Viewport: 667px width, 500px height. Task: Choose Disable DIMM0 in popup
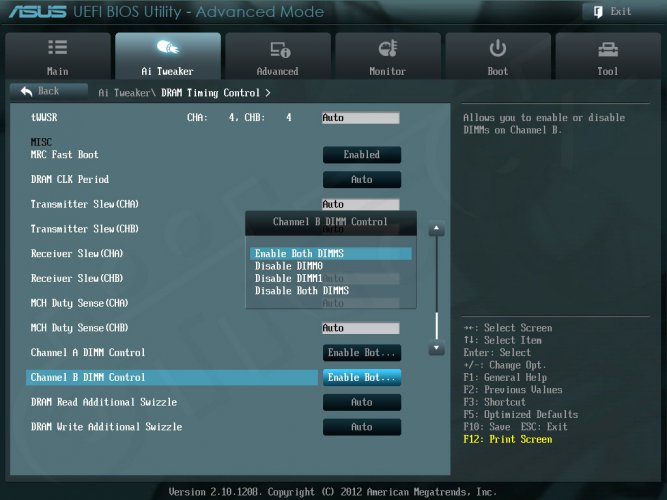pyautogui.click(x=288, y=266)
